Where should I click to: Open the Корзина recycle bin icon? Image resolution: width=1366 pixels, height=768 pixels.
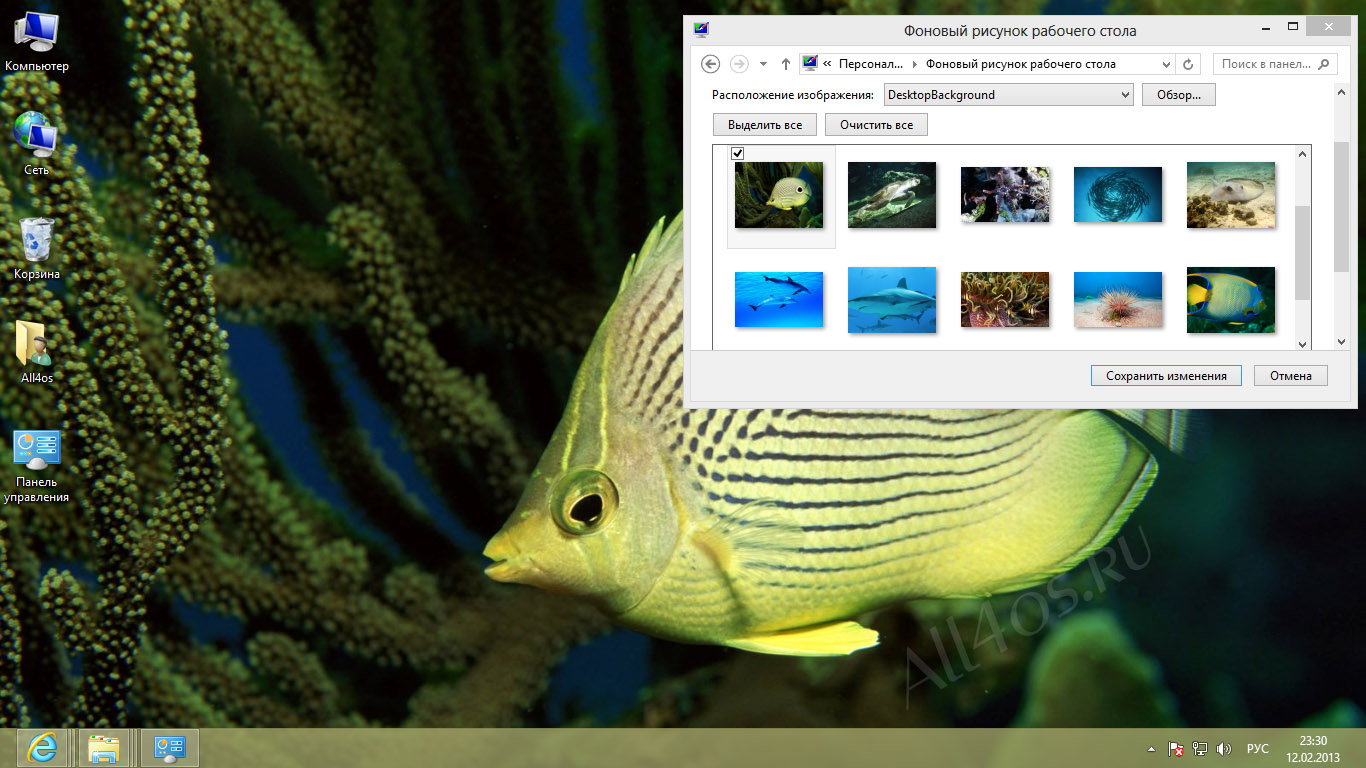[x=36, y=249]
